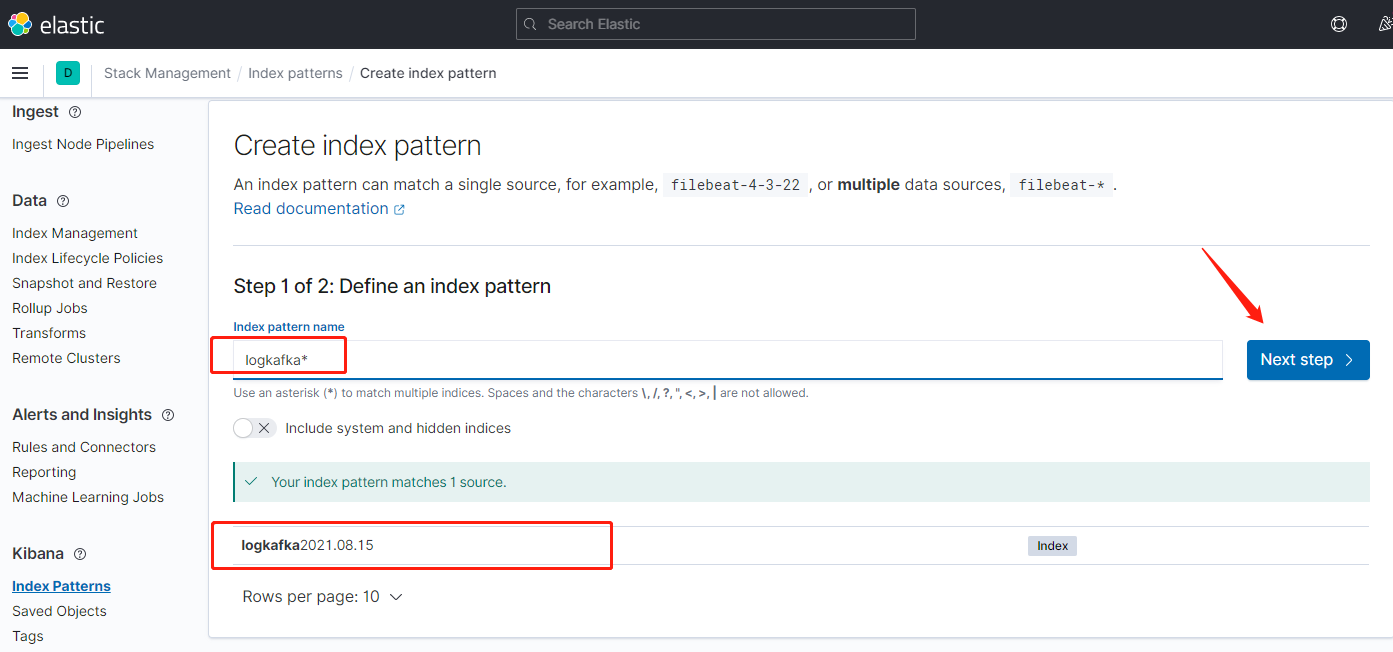Screen dimensions: 1393x652
Task: Open Transforms page
Action: point(49,333)
